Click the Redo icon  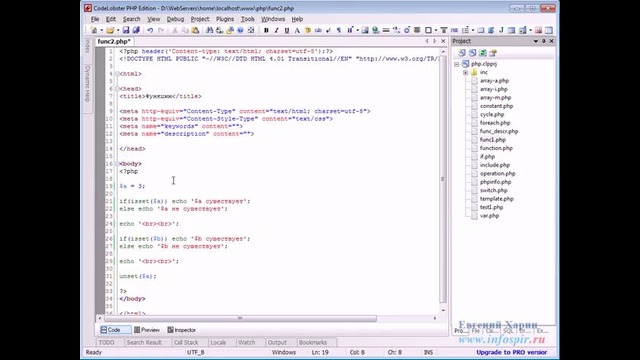161,30
